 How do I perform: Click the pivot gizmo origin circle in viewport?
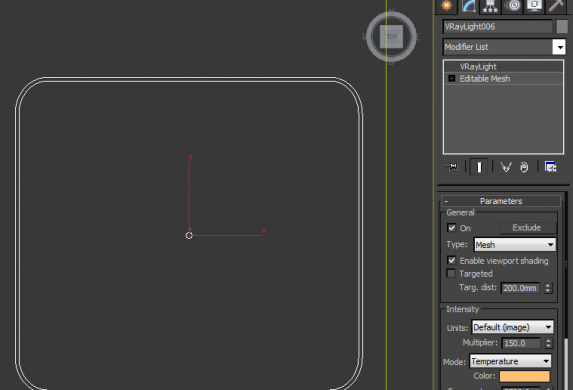coord(189,235)
